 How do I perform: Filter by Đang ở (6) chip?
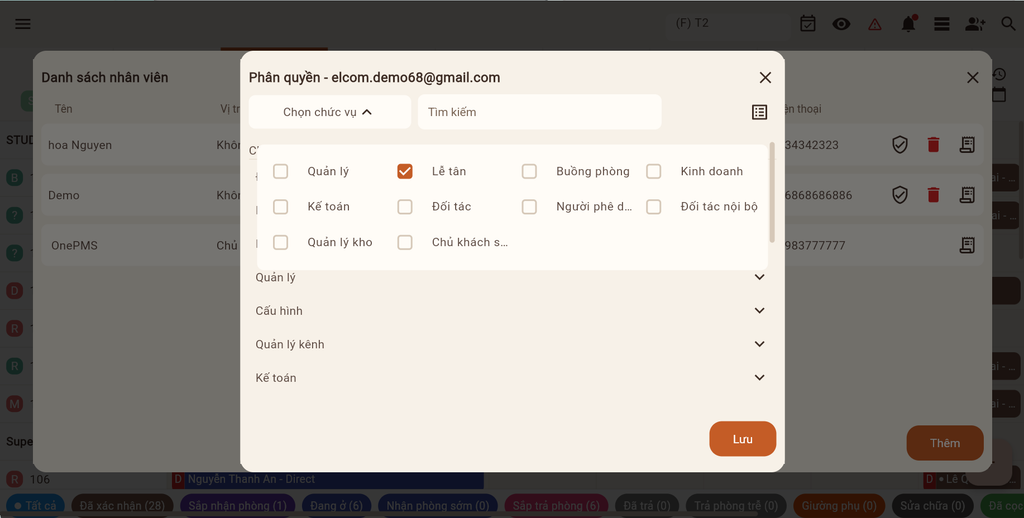coord(336,506)
